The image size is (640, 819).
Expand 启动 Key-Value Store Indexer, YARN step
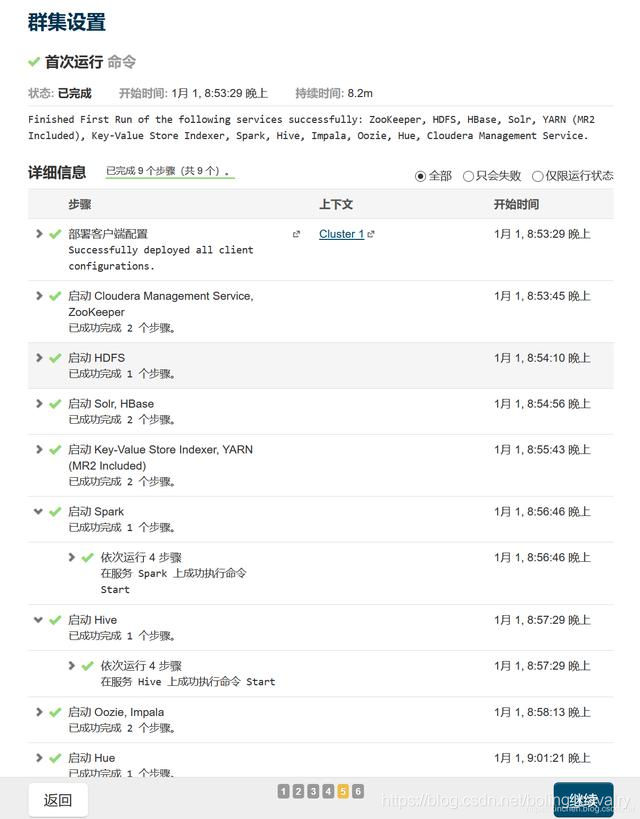click(39, 449)
